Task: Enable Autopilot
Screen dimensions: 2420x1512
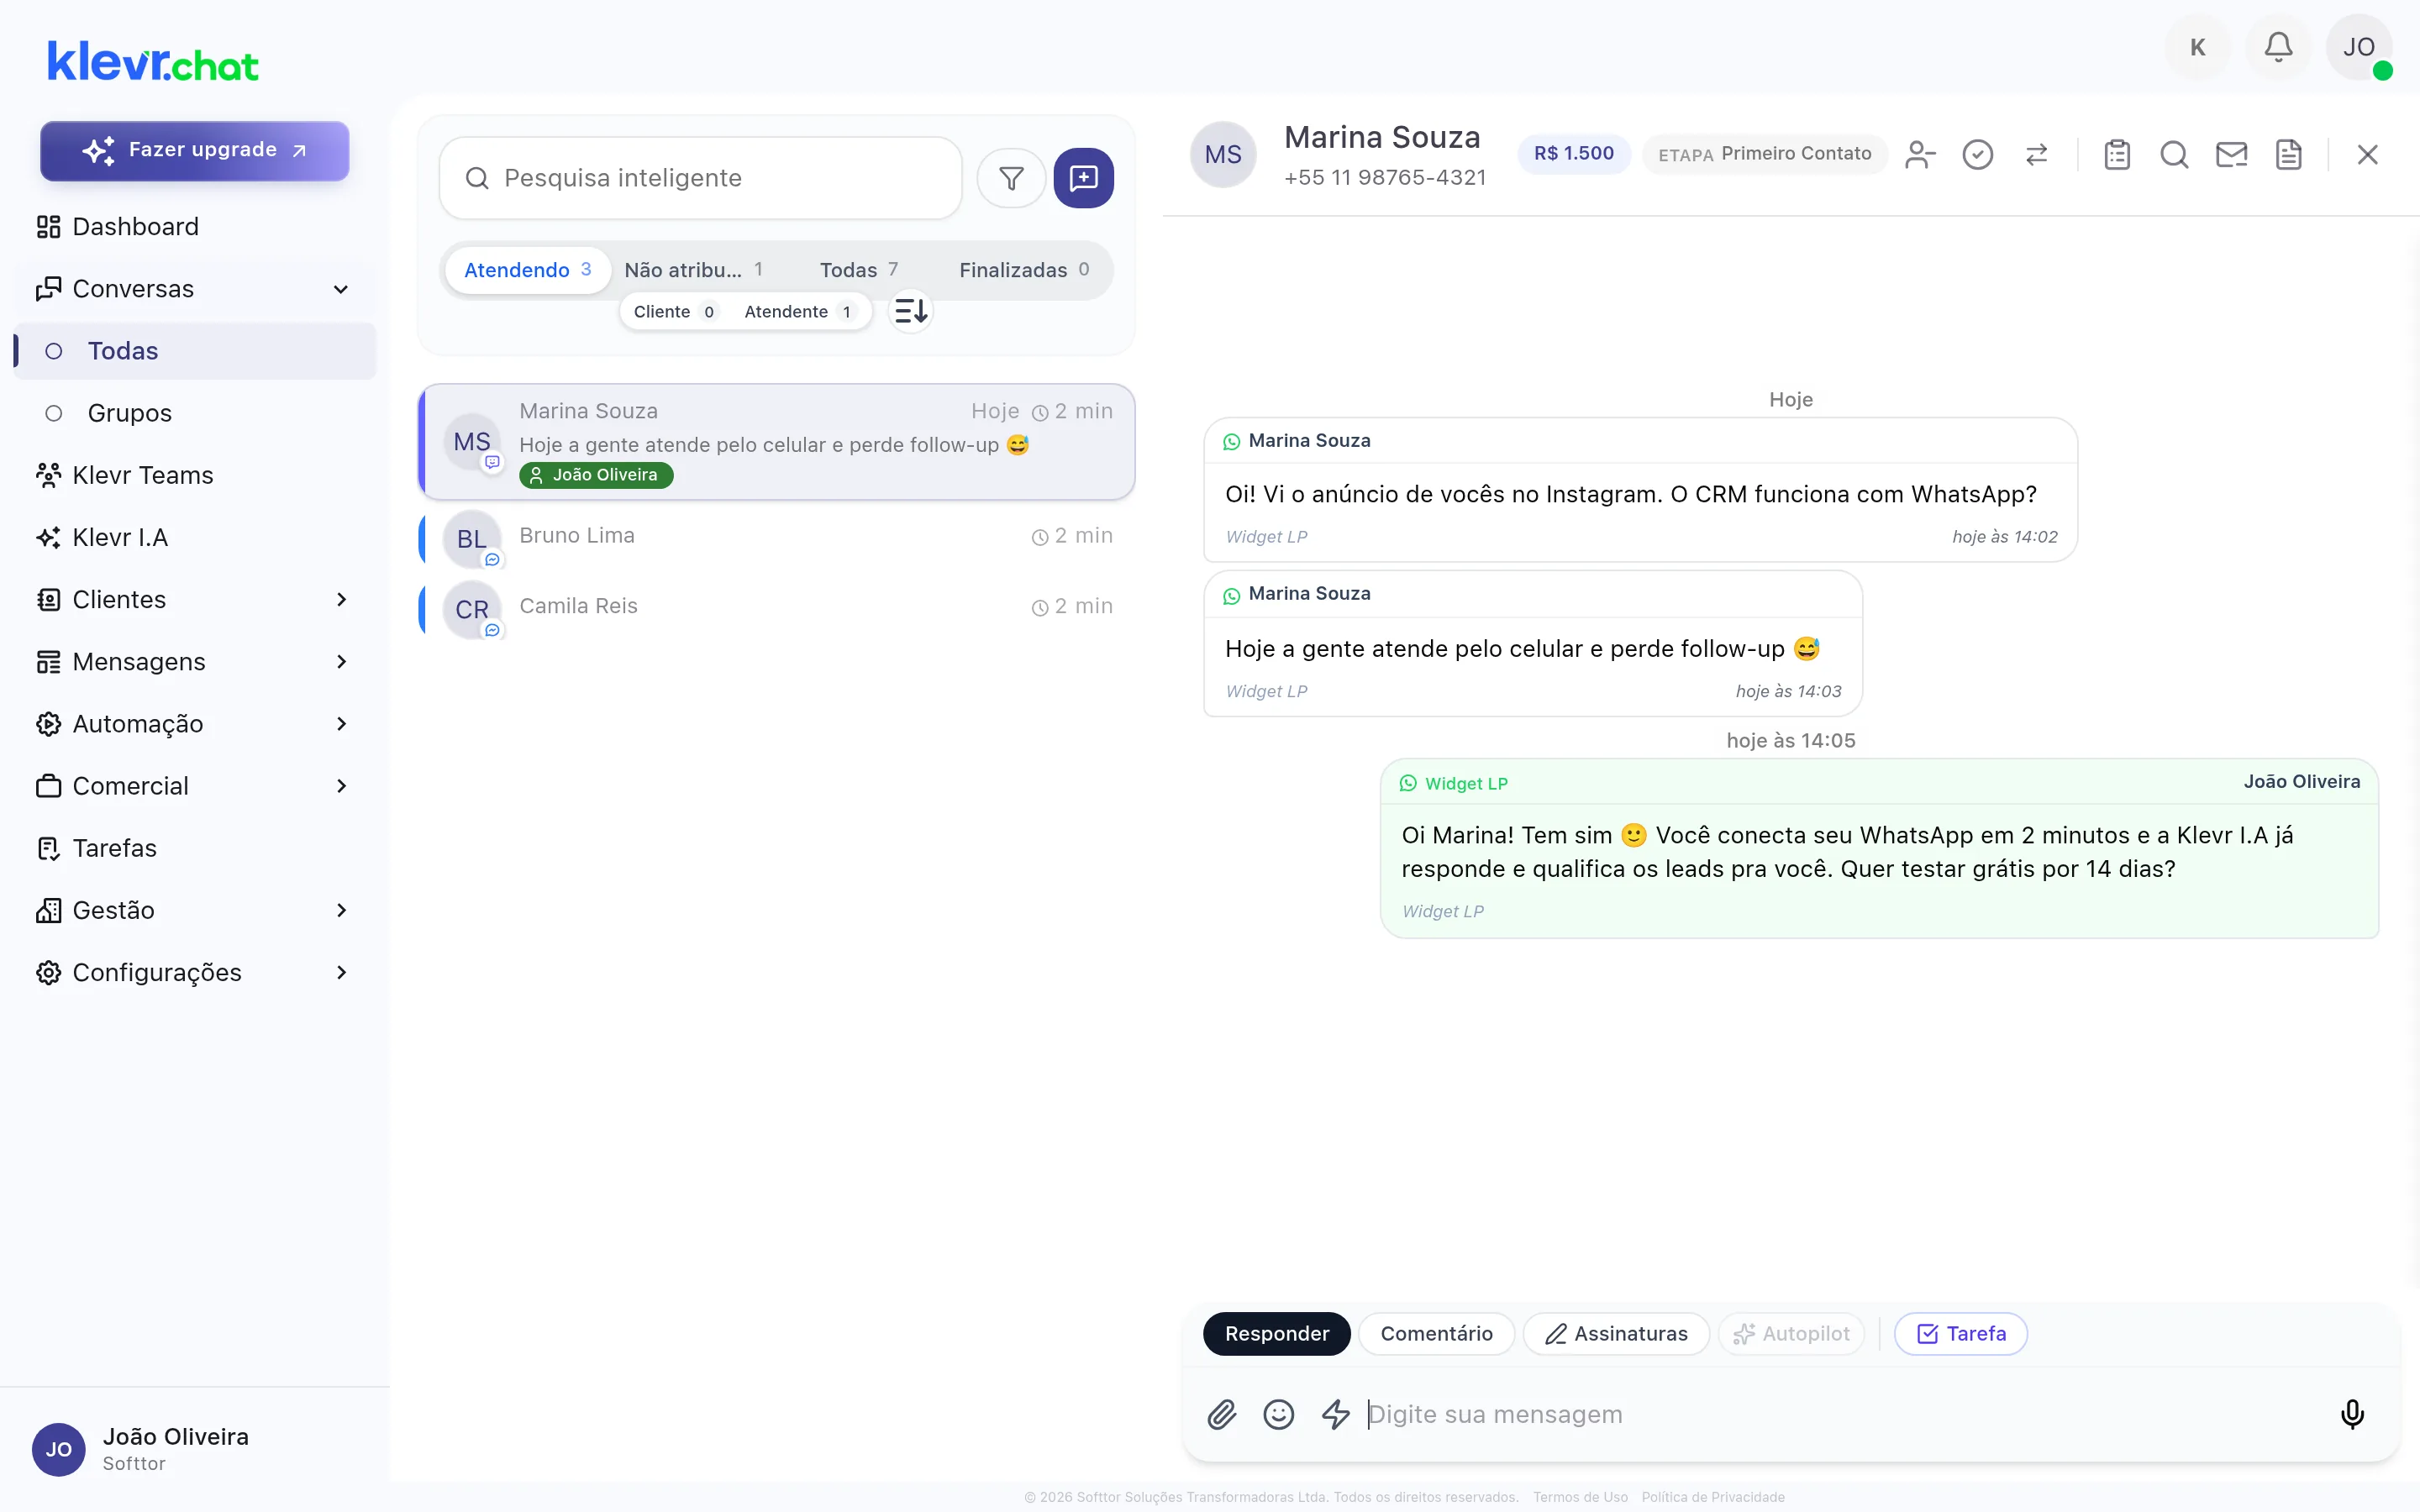Action: pyautogui.click(x=1791, y=1334)
